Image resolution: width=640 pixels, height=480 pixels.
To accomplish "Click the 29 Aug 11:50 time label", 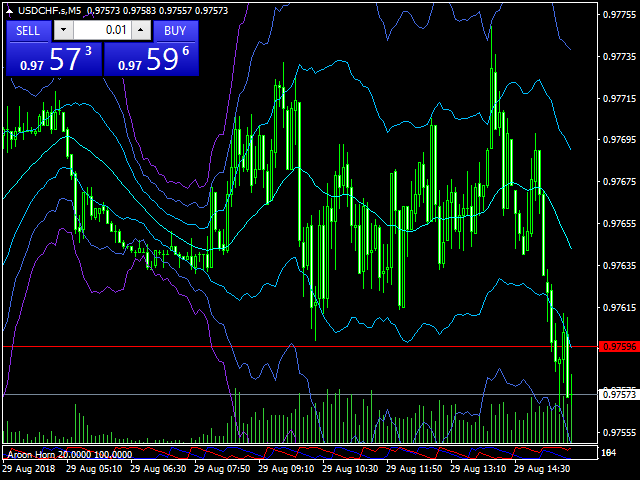I will (414, 469).
